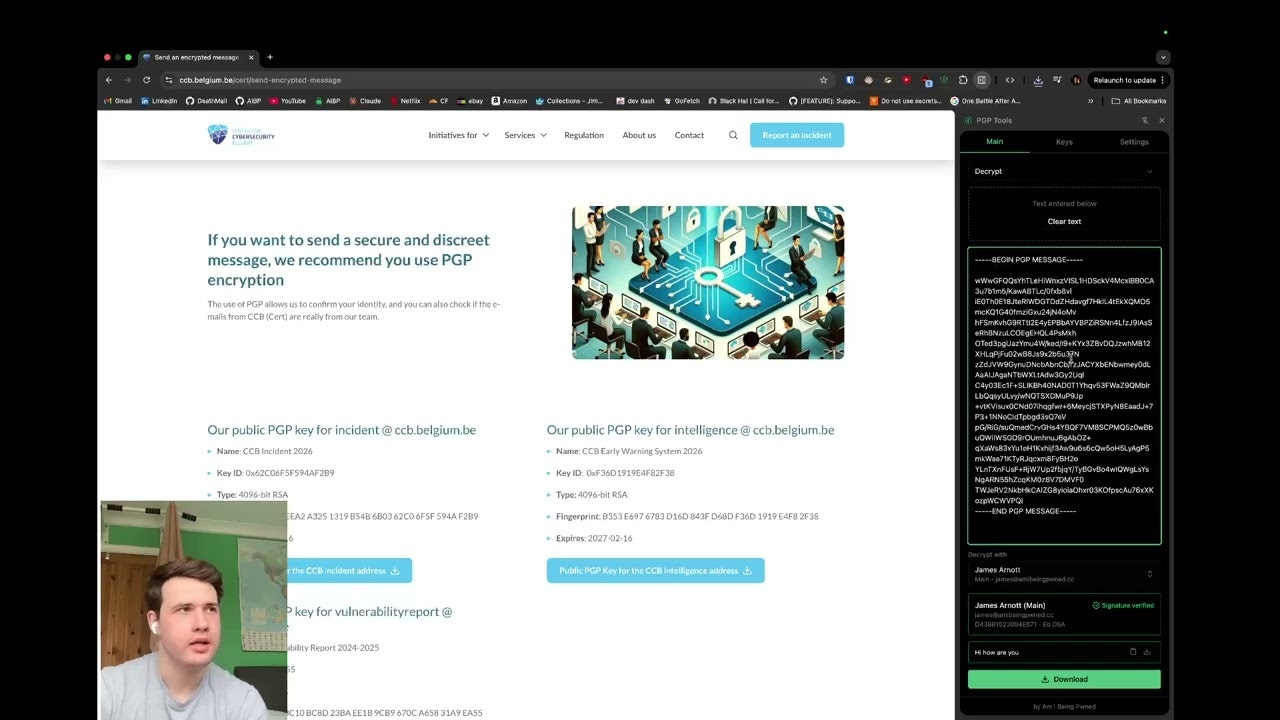
Task: Open the side panel toolbar icon
Action: pos(982,80)
